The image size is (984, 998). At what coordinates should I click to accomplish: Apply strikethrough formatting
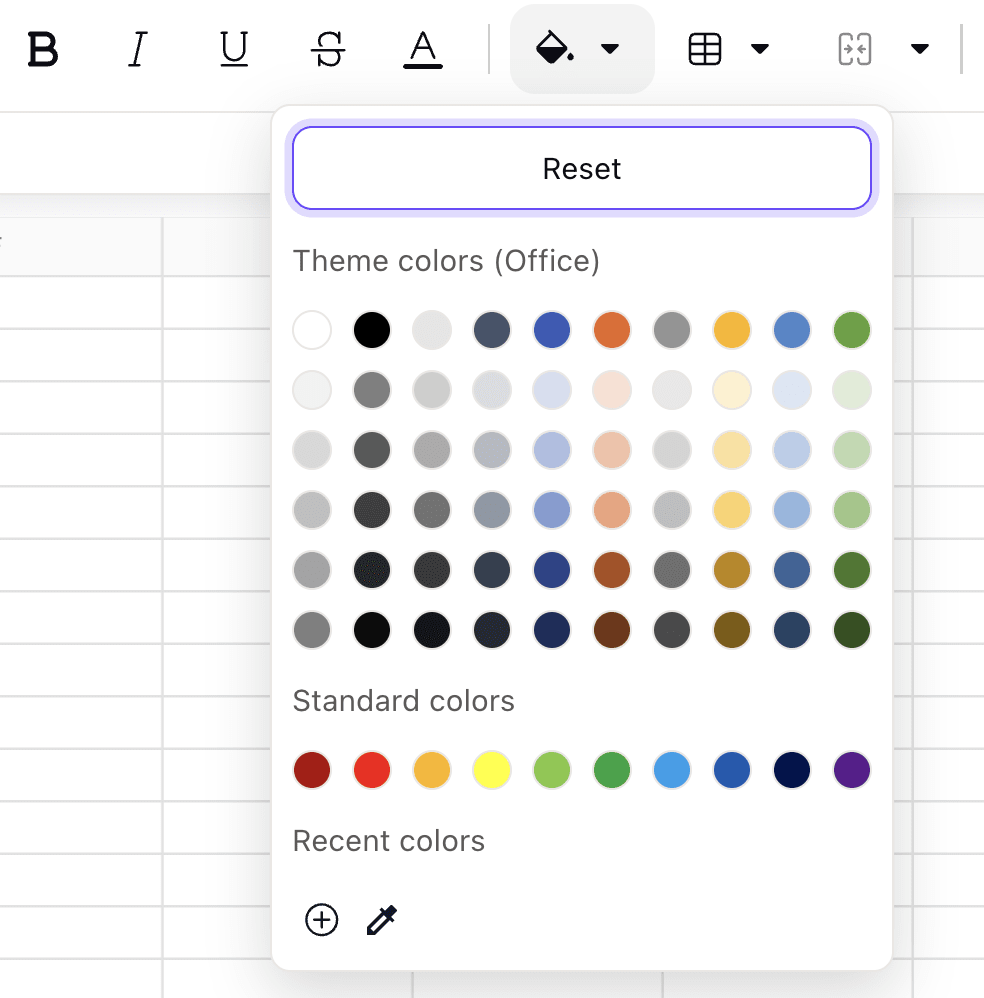click(x=327, y=50)
